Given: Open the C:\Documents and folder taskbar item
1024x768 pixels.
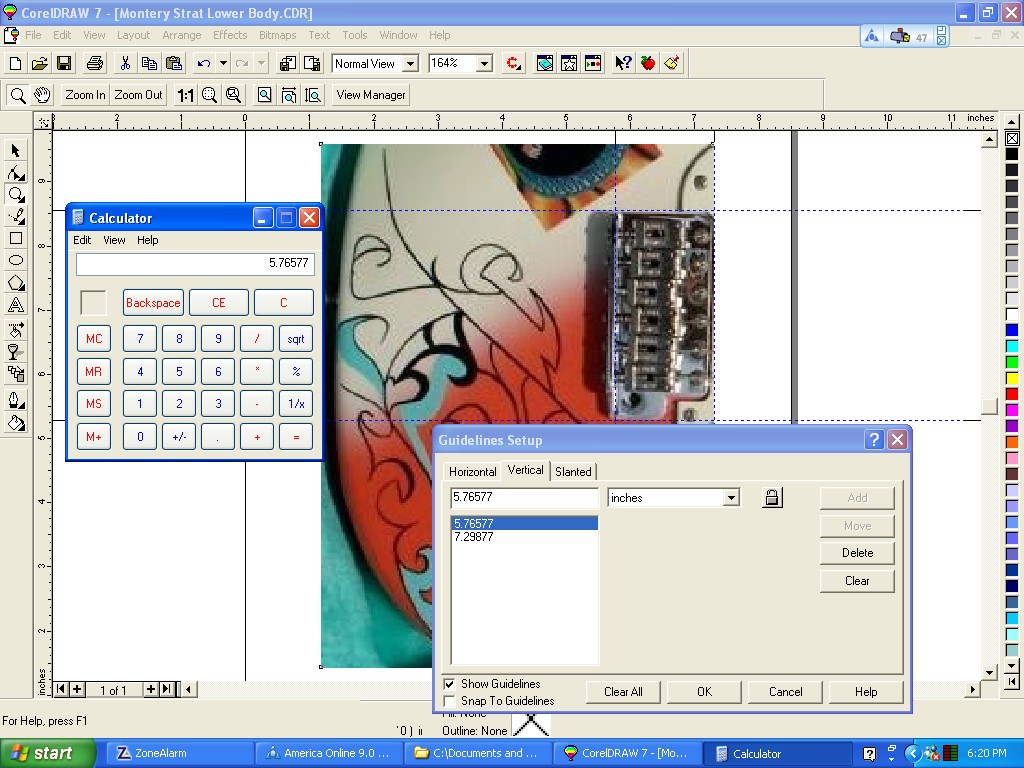Looking at the screenshot, I should pyautogui.click(x=477, y=753).
